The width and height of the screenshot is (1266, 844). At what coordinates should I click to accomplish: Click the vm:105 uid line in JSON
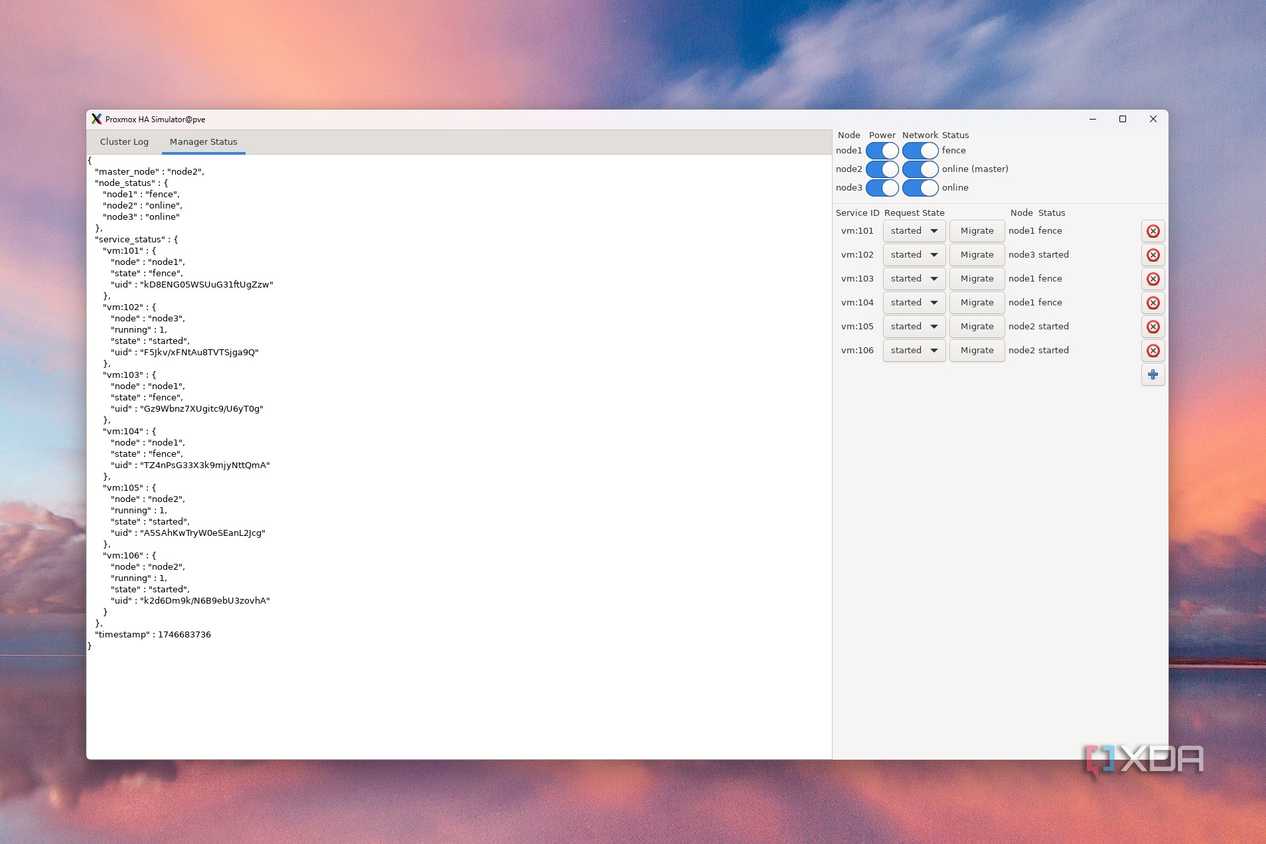(188, 533)
